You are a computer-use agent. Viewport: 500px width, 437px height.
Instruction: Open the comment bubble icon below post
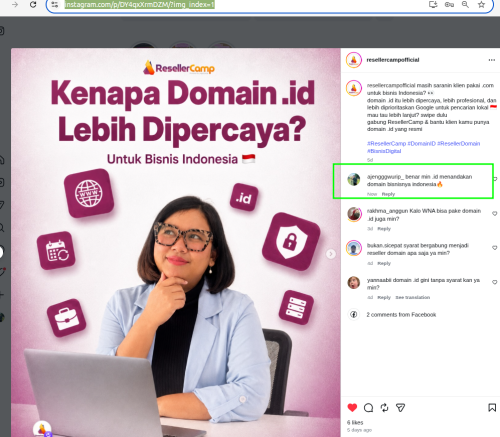pos(368,408)
